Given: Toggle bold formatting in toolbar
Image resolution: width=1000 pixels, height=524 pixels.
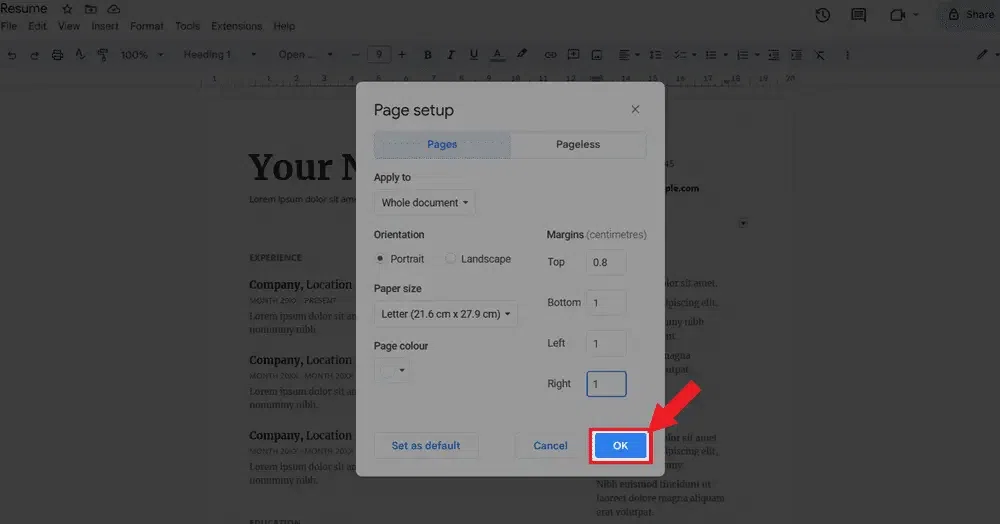Looking at the screenshot, I should 427,55.
